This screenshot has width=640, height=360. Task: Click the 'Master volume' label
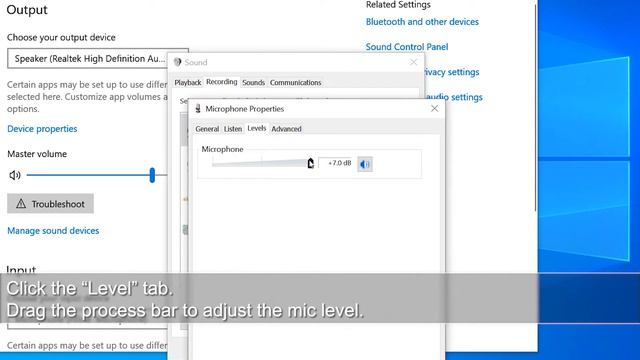pos(37,154)
